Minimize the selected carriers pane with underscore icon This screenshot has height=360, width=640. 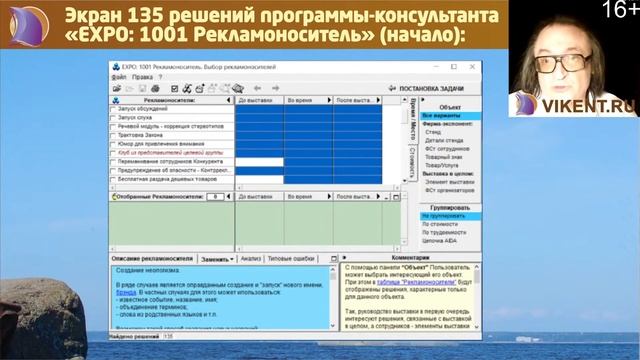tap(387, 197)
